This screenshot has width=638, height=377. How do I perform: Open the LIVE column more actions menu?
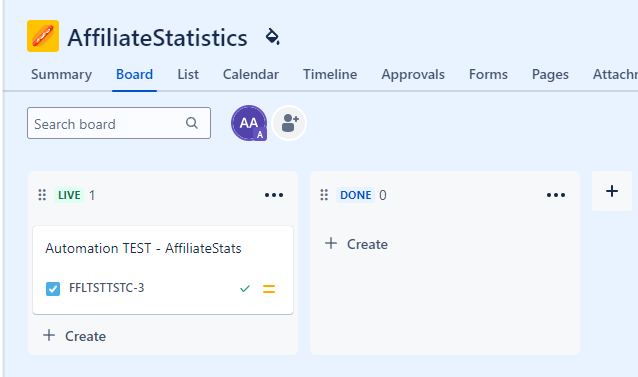(274, 195)
